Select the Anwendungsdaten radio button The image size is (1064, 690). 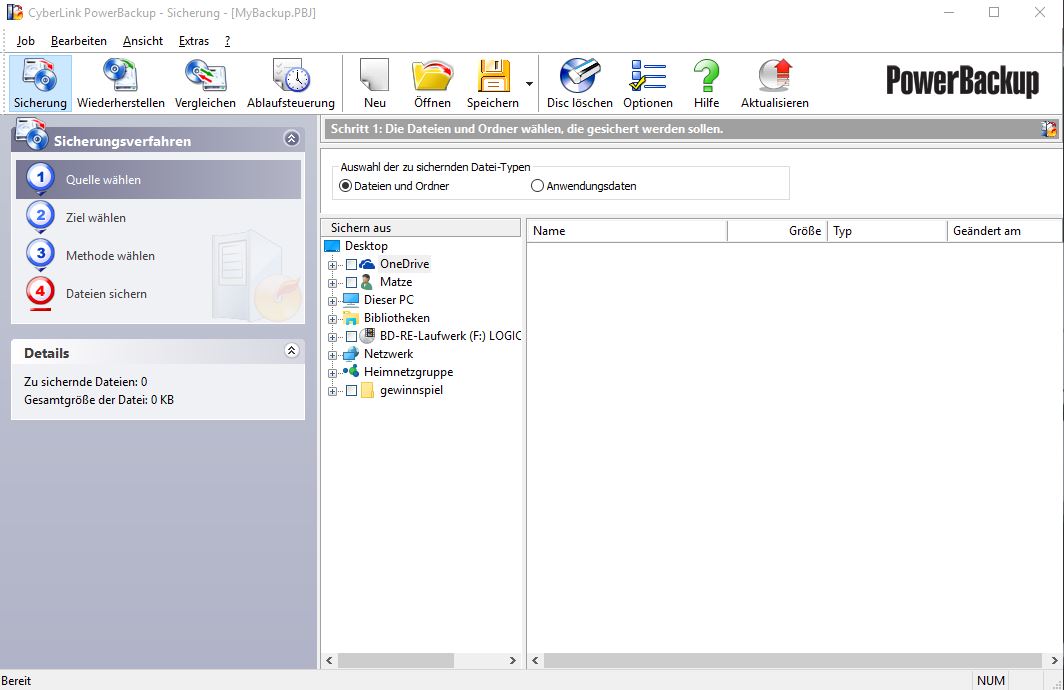click(x=537, y=186)
